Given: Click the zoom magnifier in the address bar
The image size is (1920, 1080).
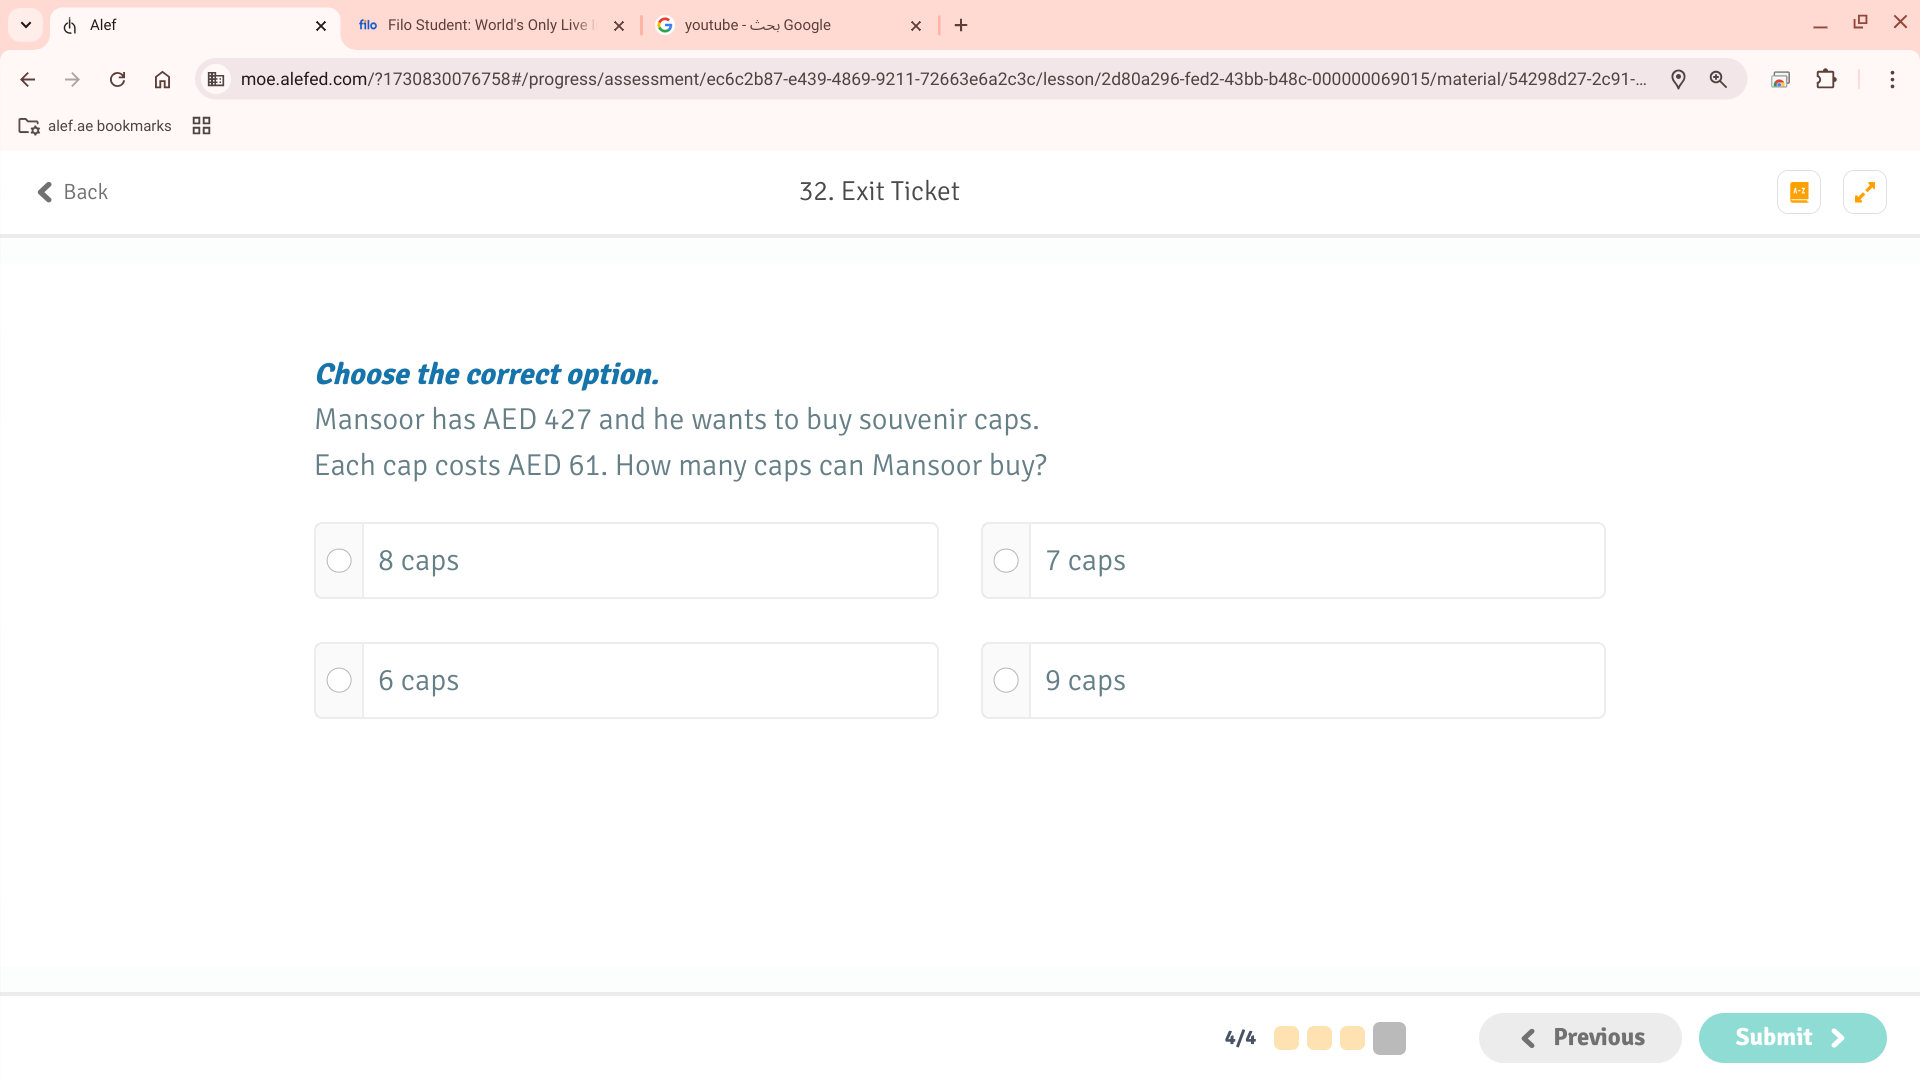Looking at the screenshot, I should [x=1718, y=79].
